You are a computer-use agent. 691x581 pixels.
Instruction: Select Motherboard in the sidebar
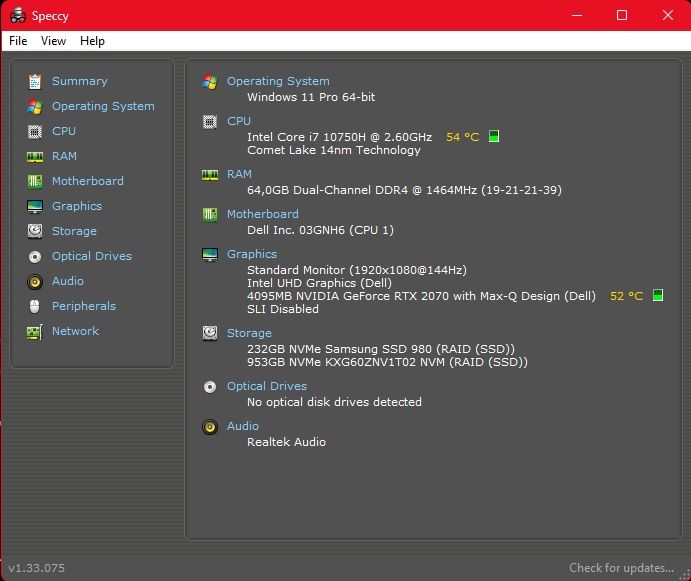[x=88, y=181]
